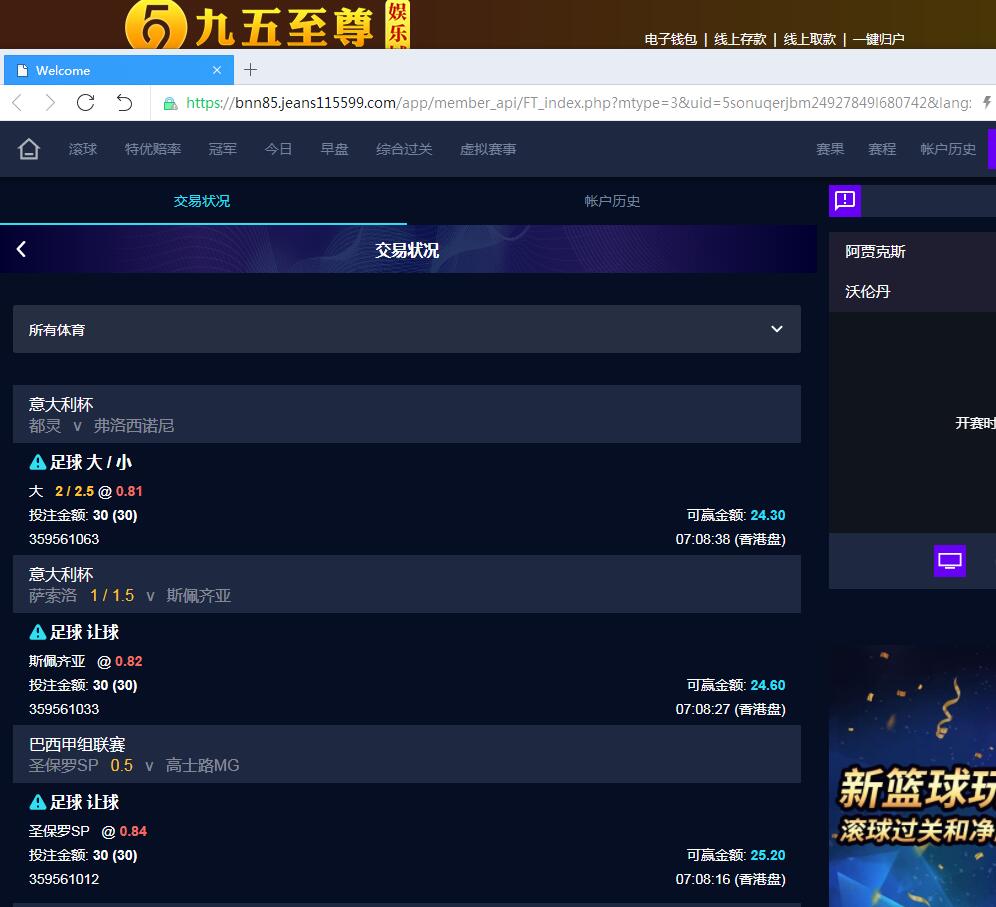
Task: Click bet number 359561012
Action: click(x=64, y=879)
